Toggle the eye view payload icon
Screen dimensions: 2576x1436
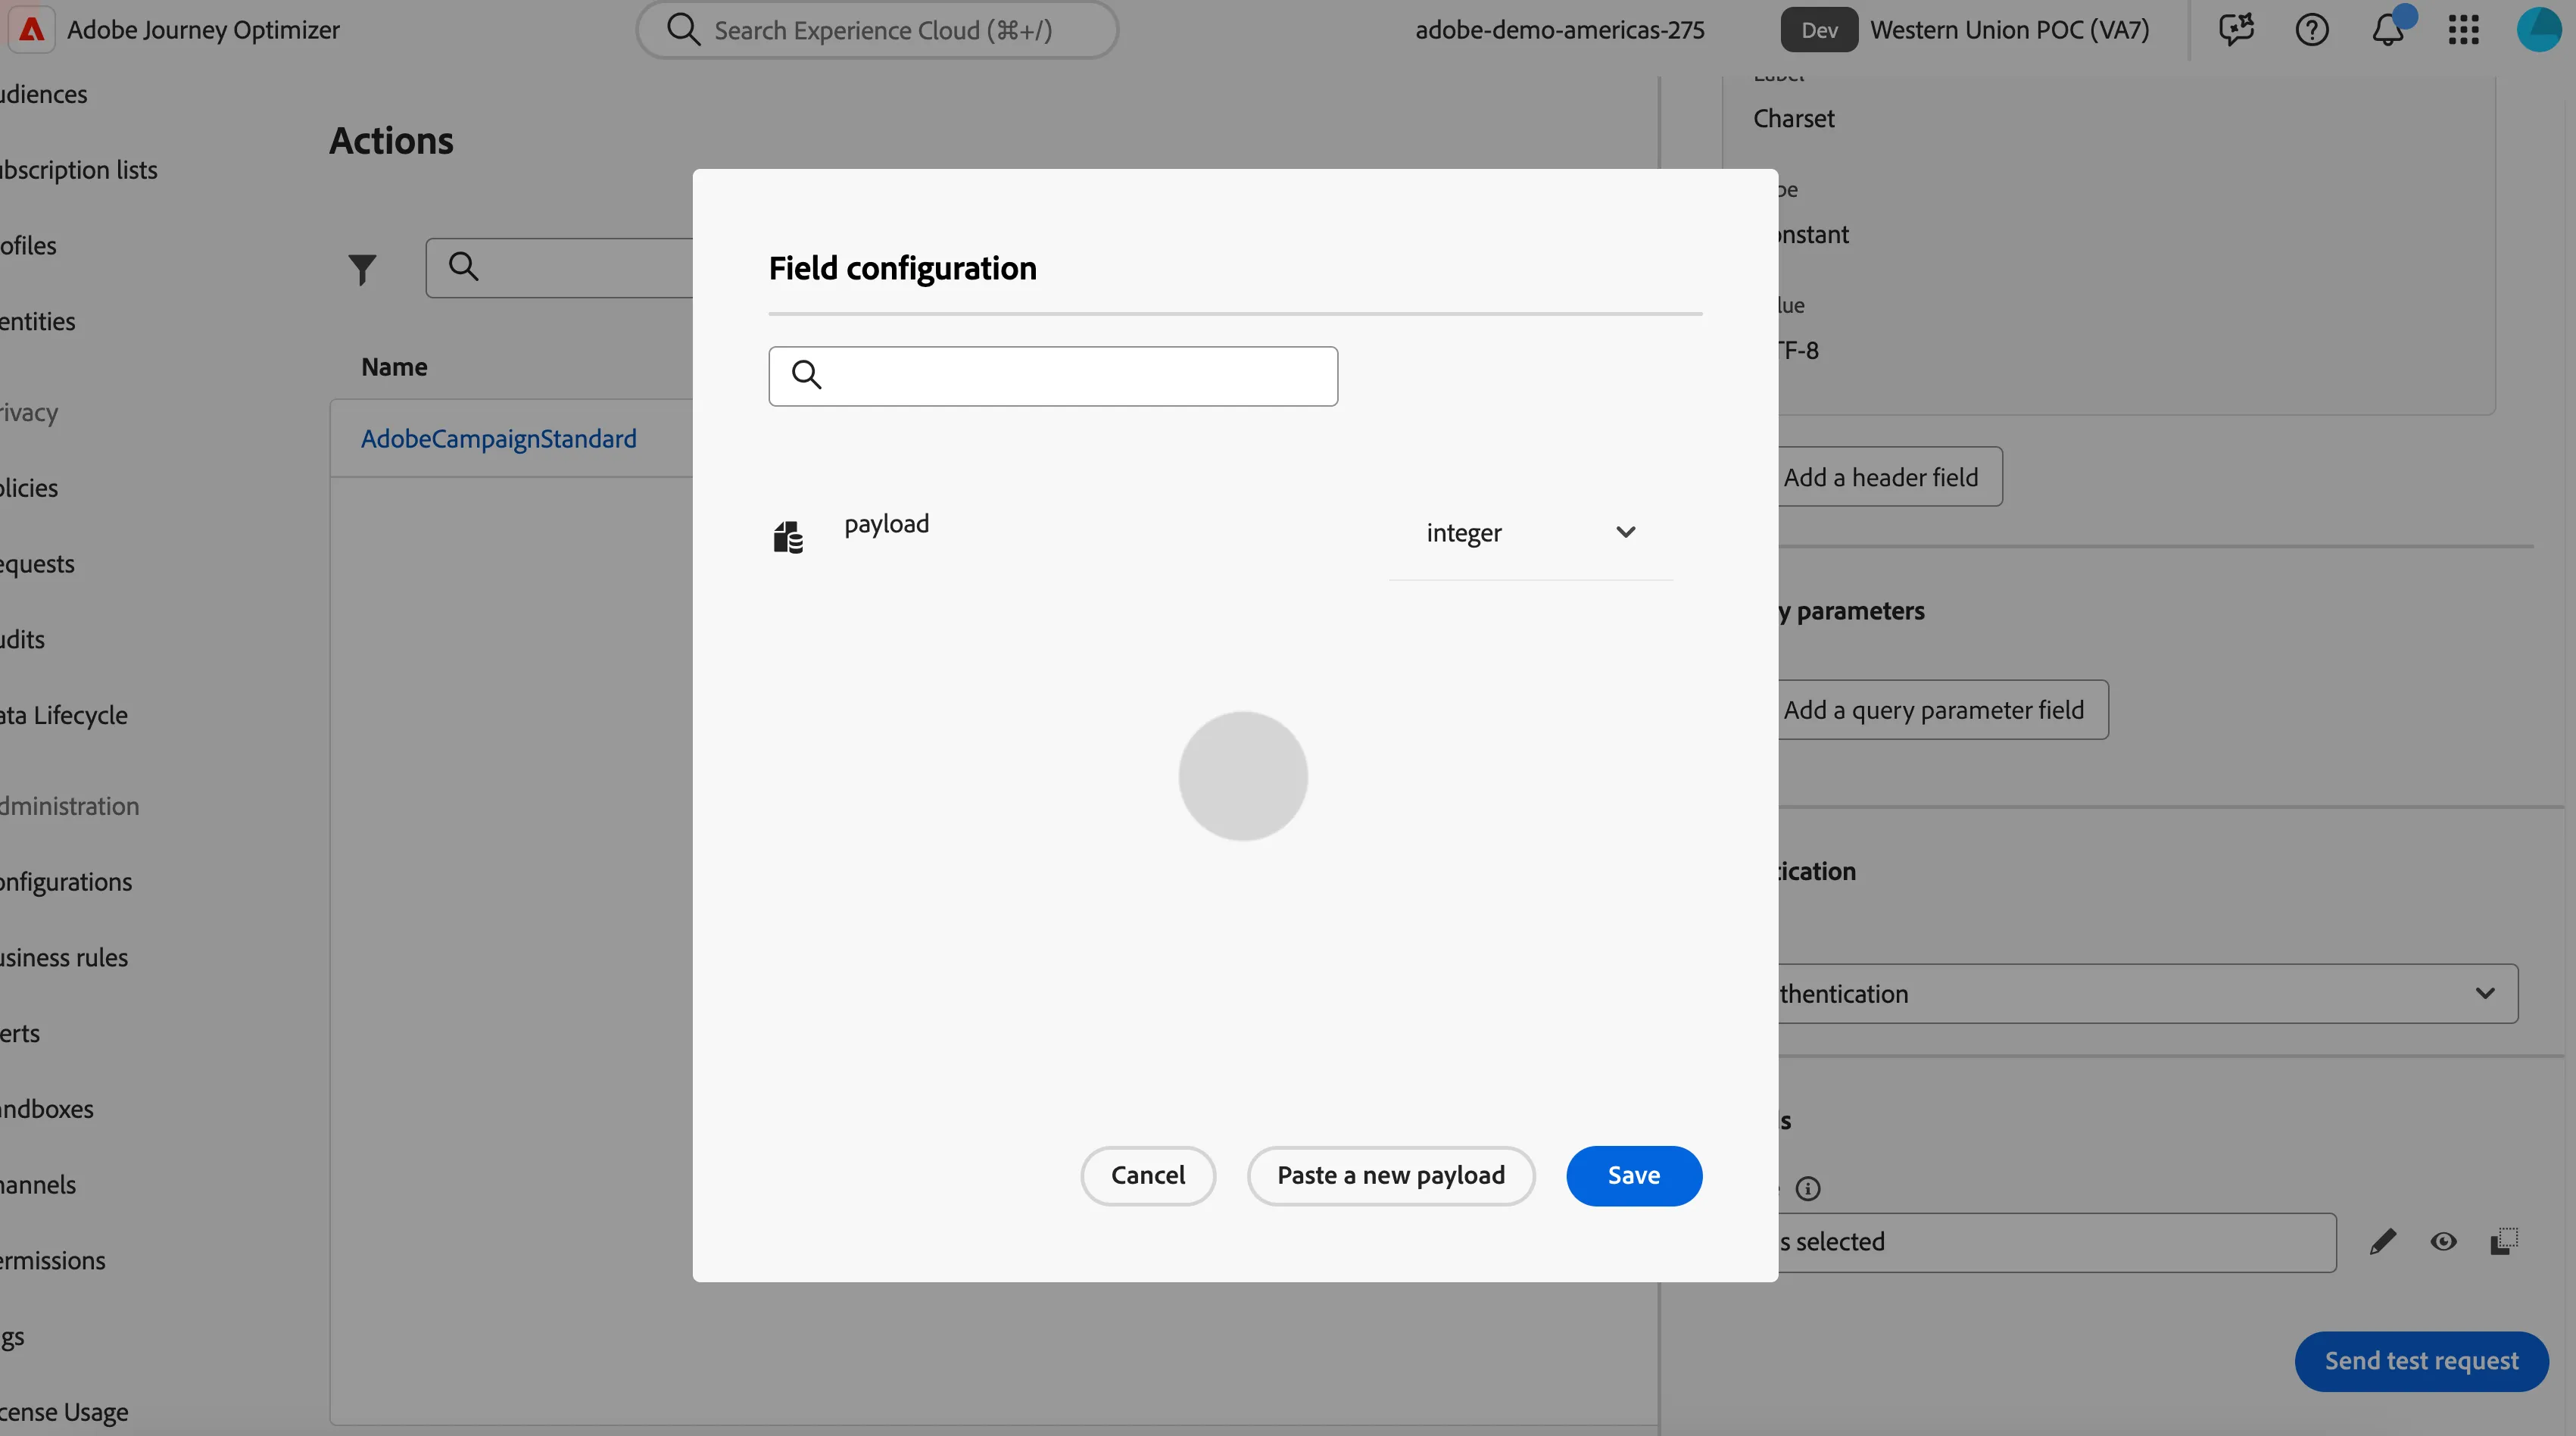coord(2443,1242)
